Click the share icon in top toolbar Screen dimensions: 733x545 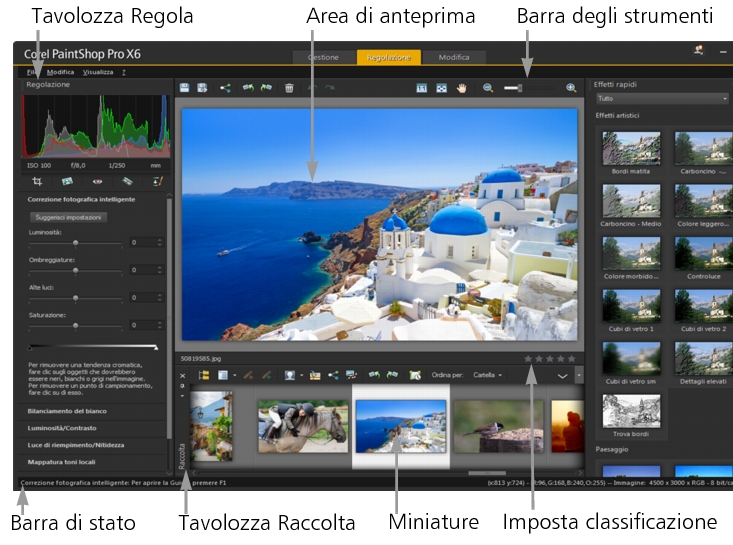225,88
